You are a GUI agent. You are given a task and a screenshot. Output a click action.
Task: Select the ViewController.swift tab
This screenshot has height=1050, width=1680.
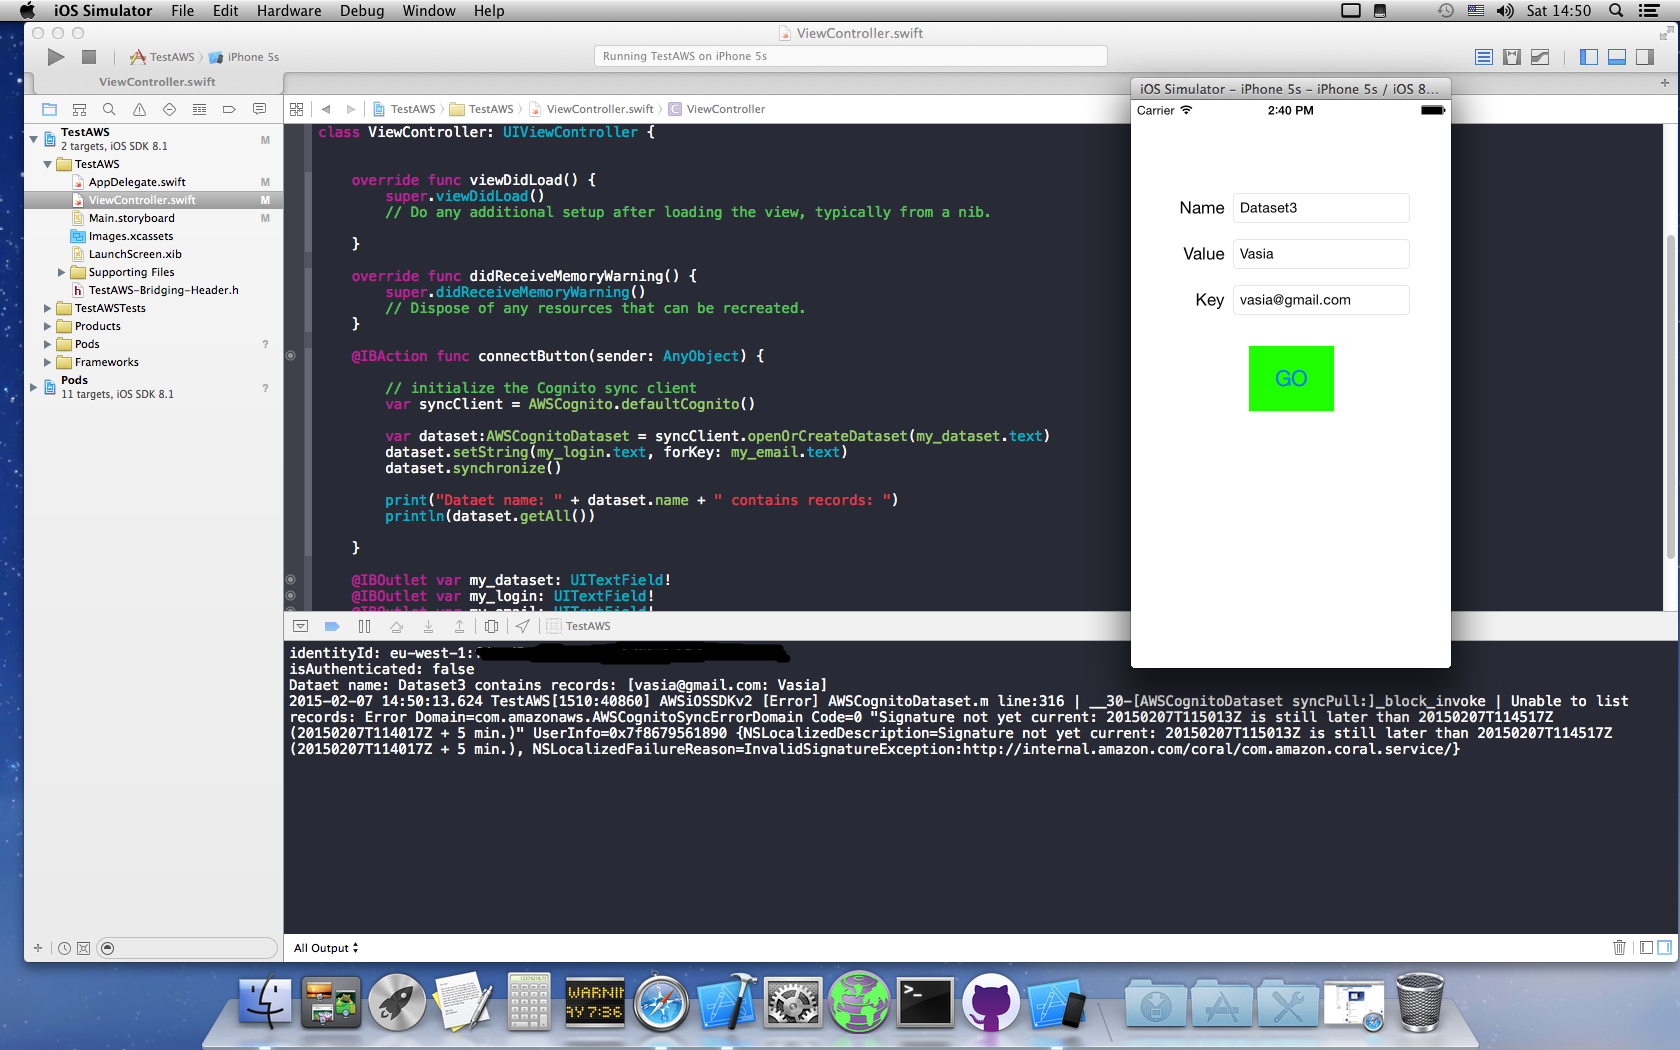(x=157, y=82)
